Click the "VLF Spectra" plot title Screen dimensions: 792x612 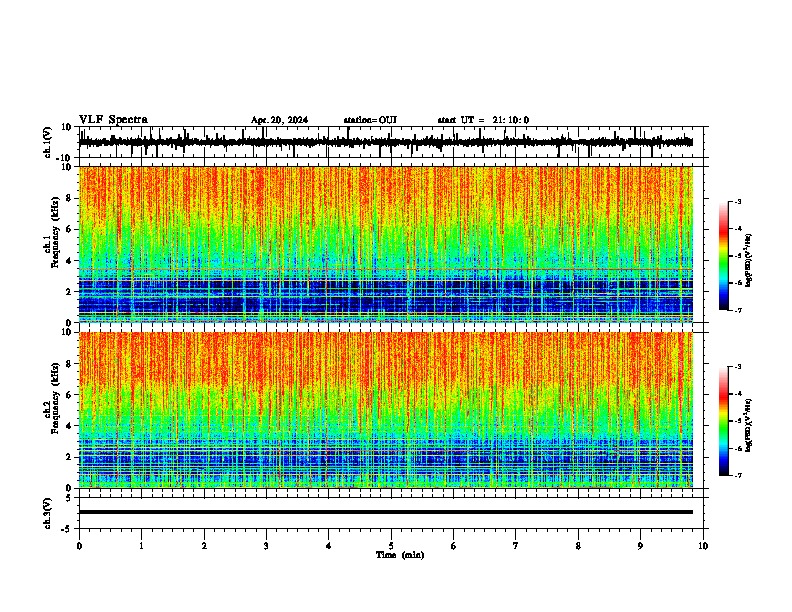[113, 120]
